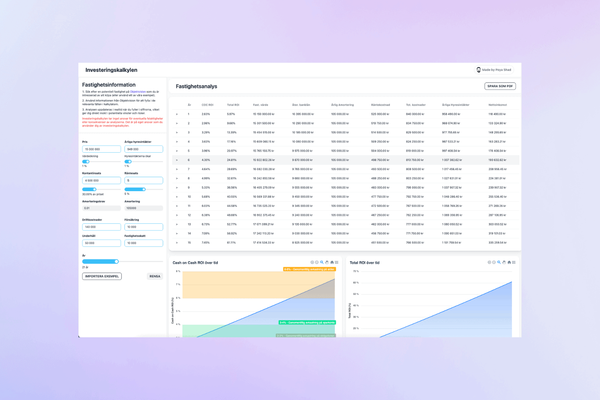Click the Rensa button
The height and width of the screenshot is (400, 600).
pyautogui.click(x=155, y=276)
